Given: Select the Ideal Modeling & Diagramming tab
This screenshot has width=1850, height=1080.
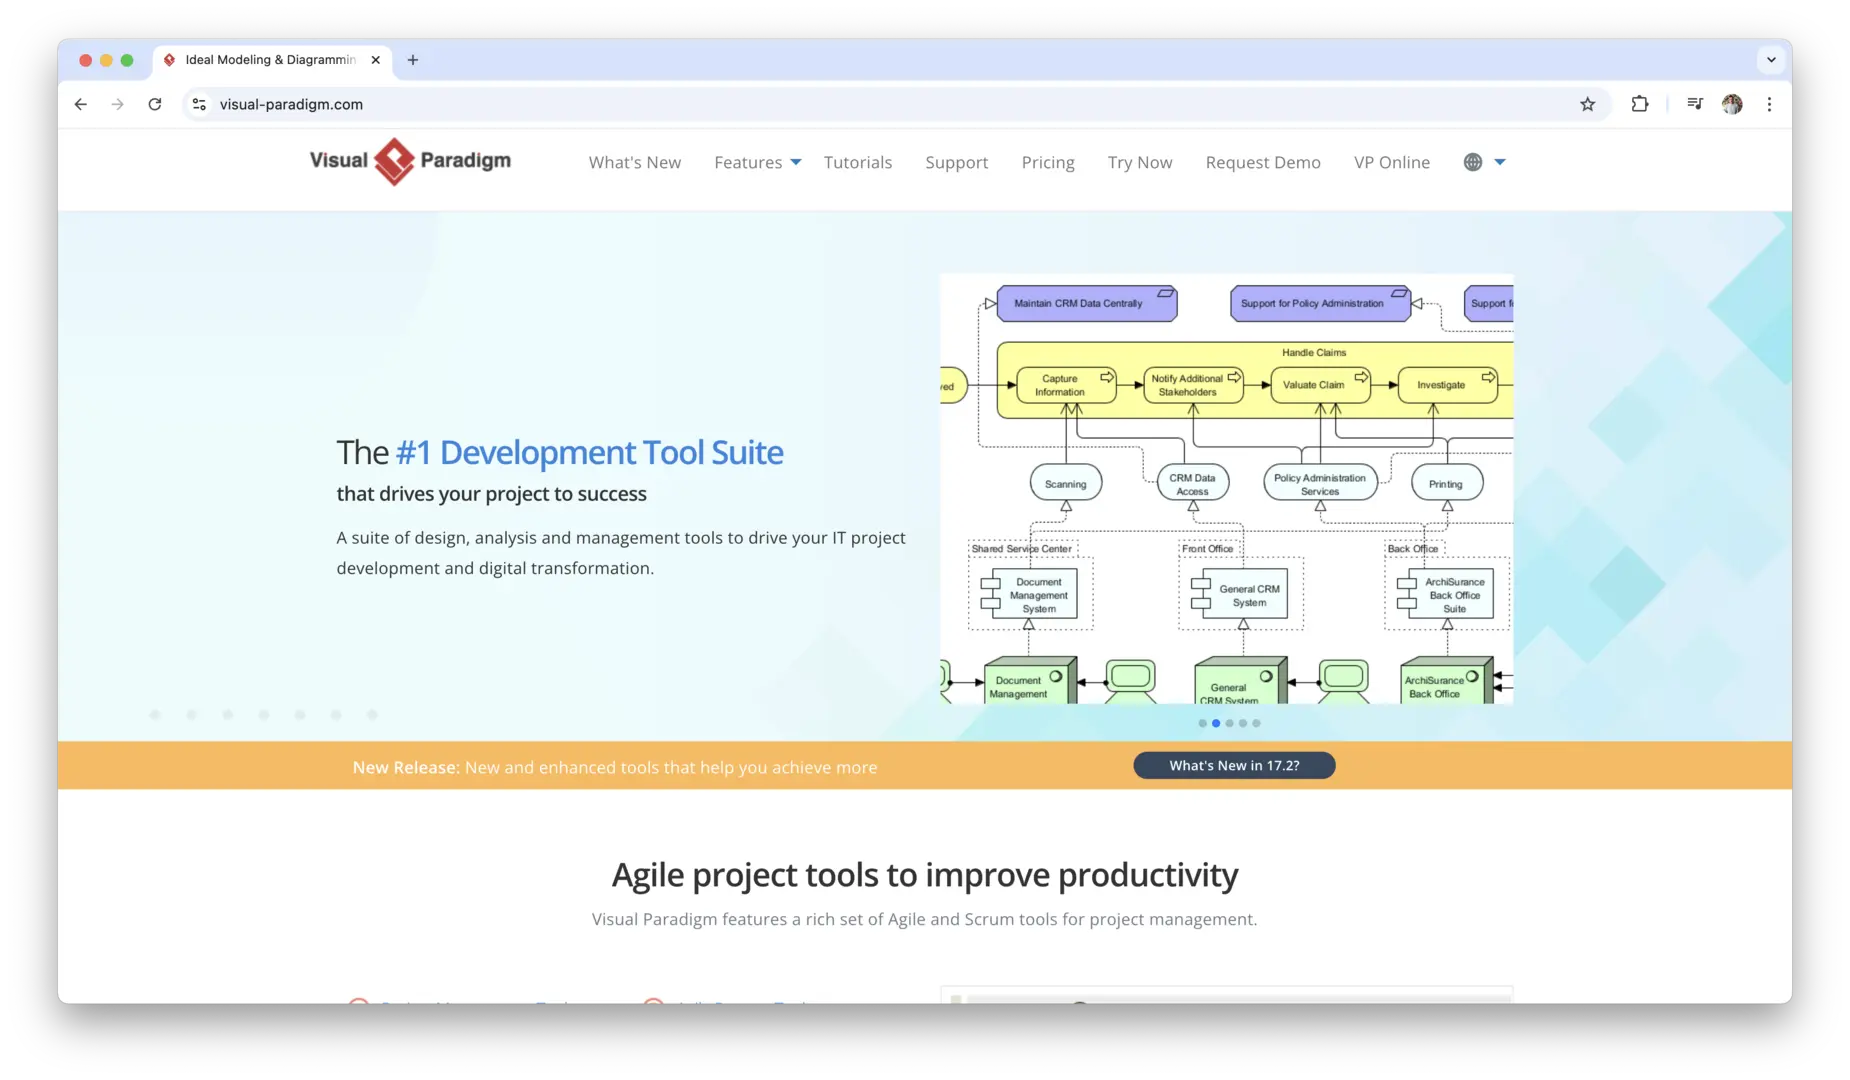Looking at the screenshot, I should pyautogui.click(x=271, y=60).
